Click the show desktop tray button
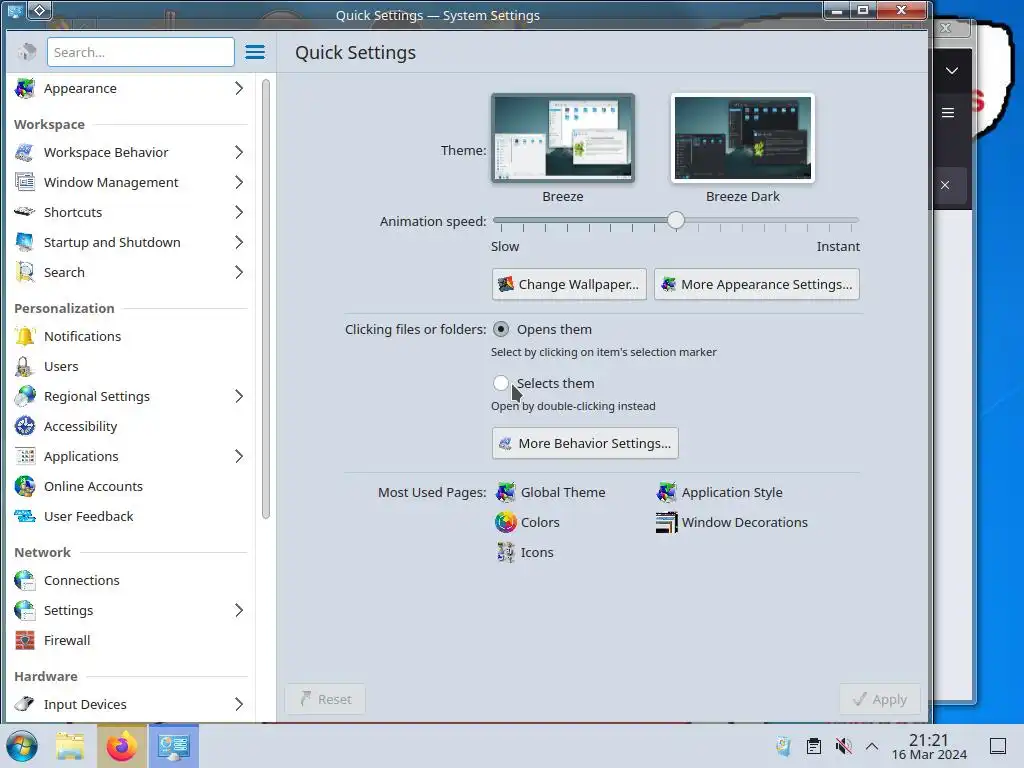 [x=998, y=746]
